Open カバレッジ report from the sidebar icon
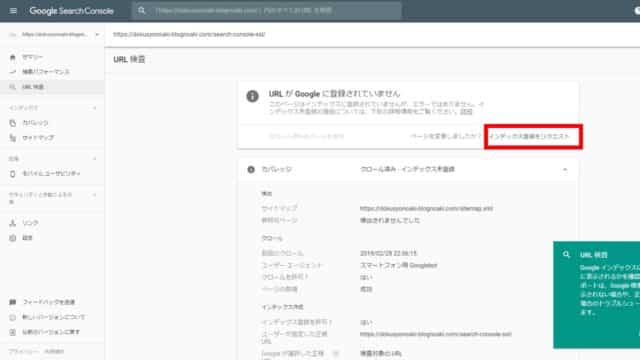 [x=13, y=123]
